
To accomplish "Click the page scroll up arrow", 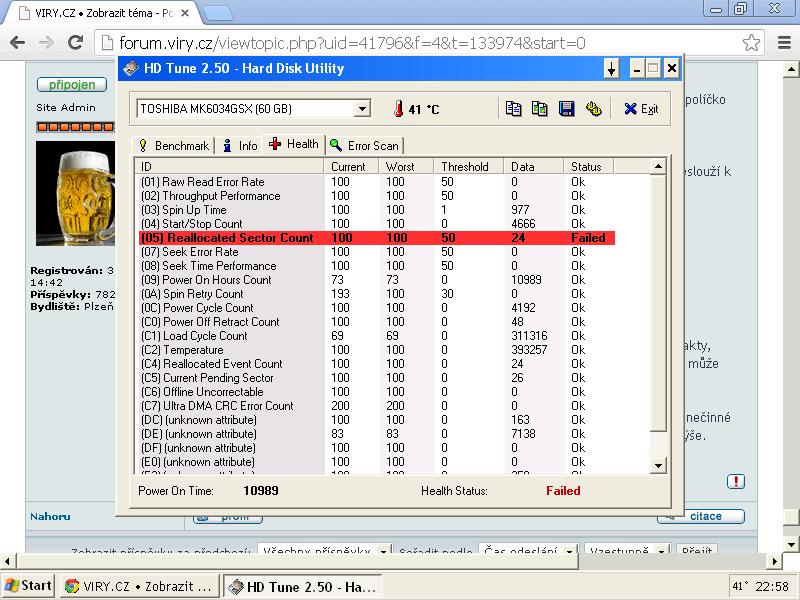I will (x=791, y=68).
